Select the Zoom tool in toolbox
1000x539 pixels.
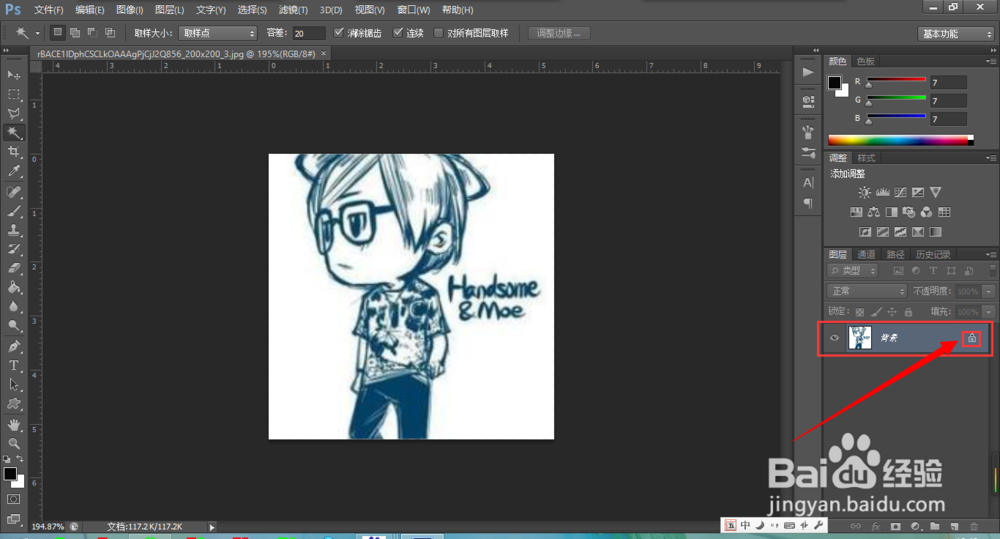point(13,443)
